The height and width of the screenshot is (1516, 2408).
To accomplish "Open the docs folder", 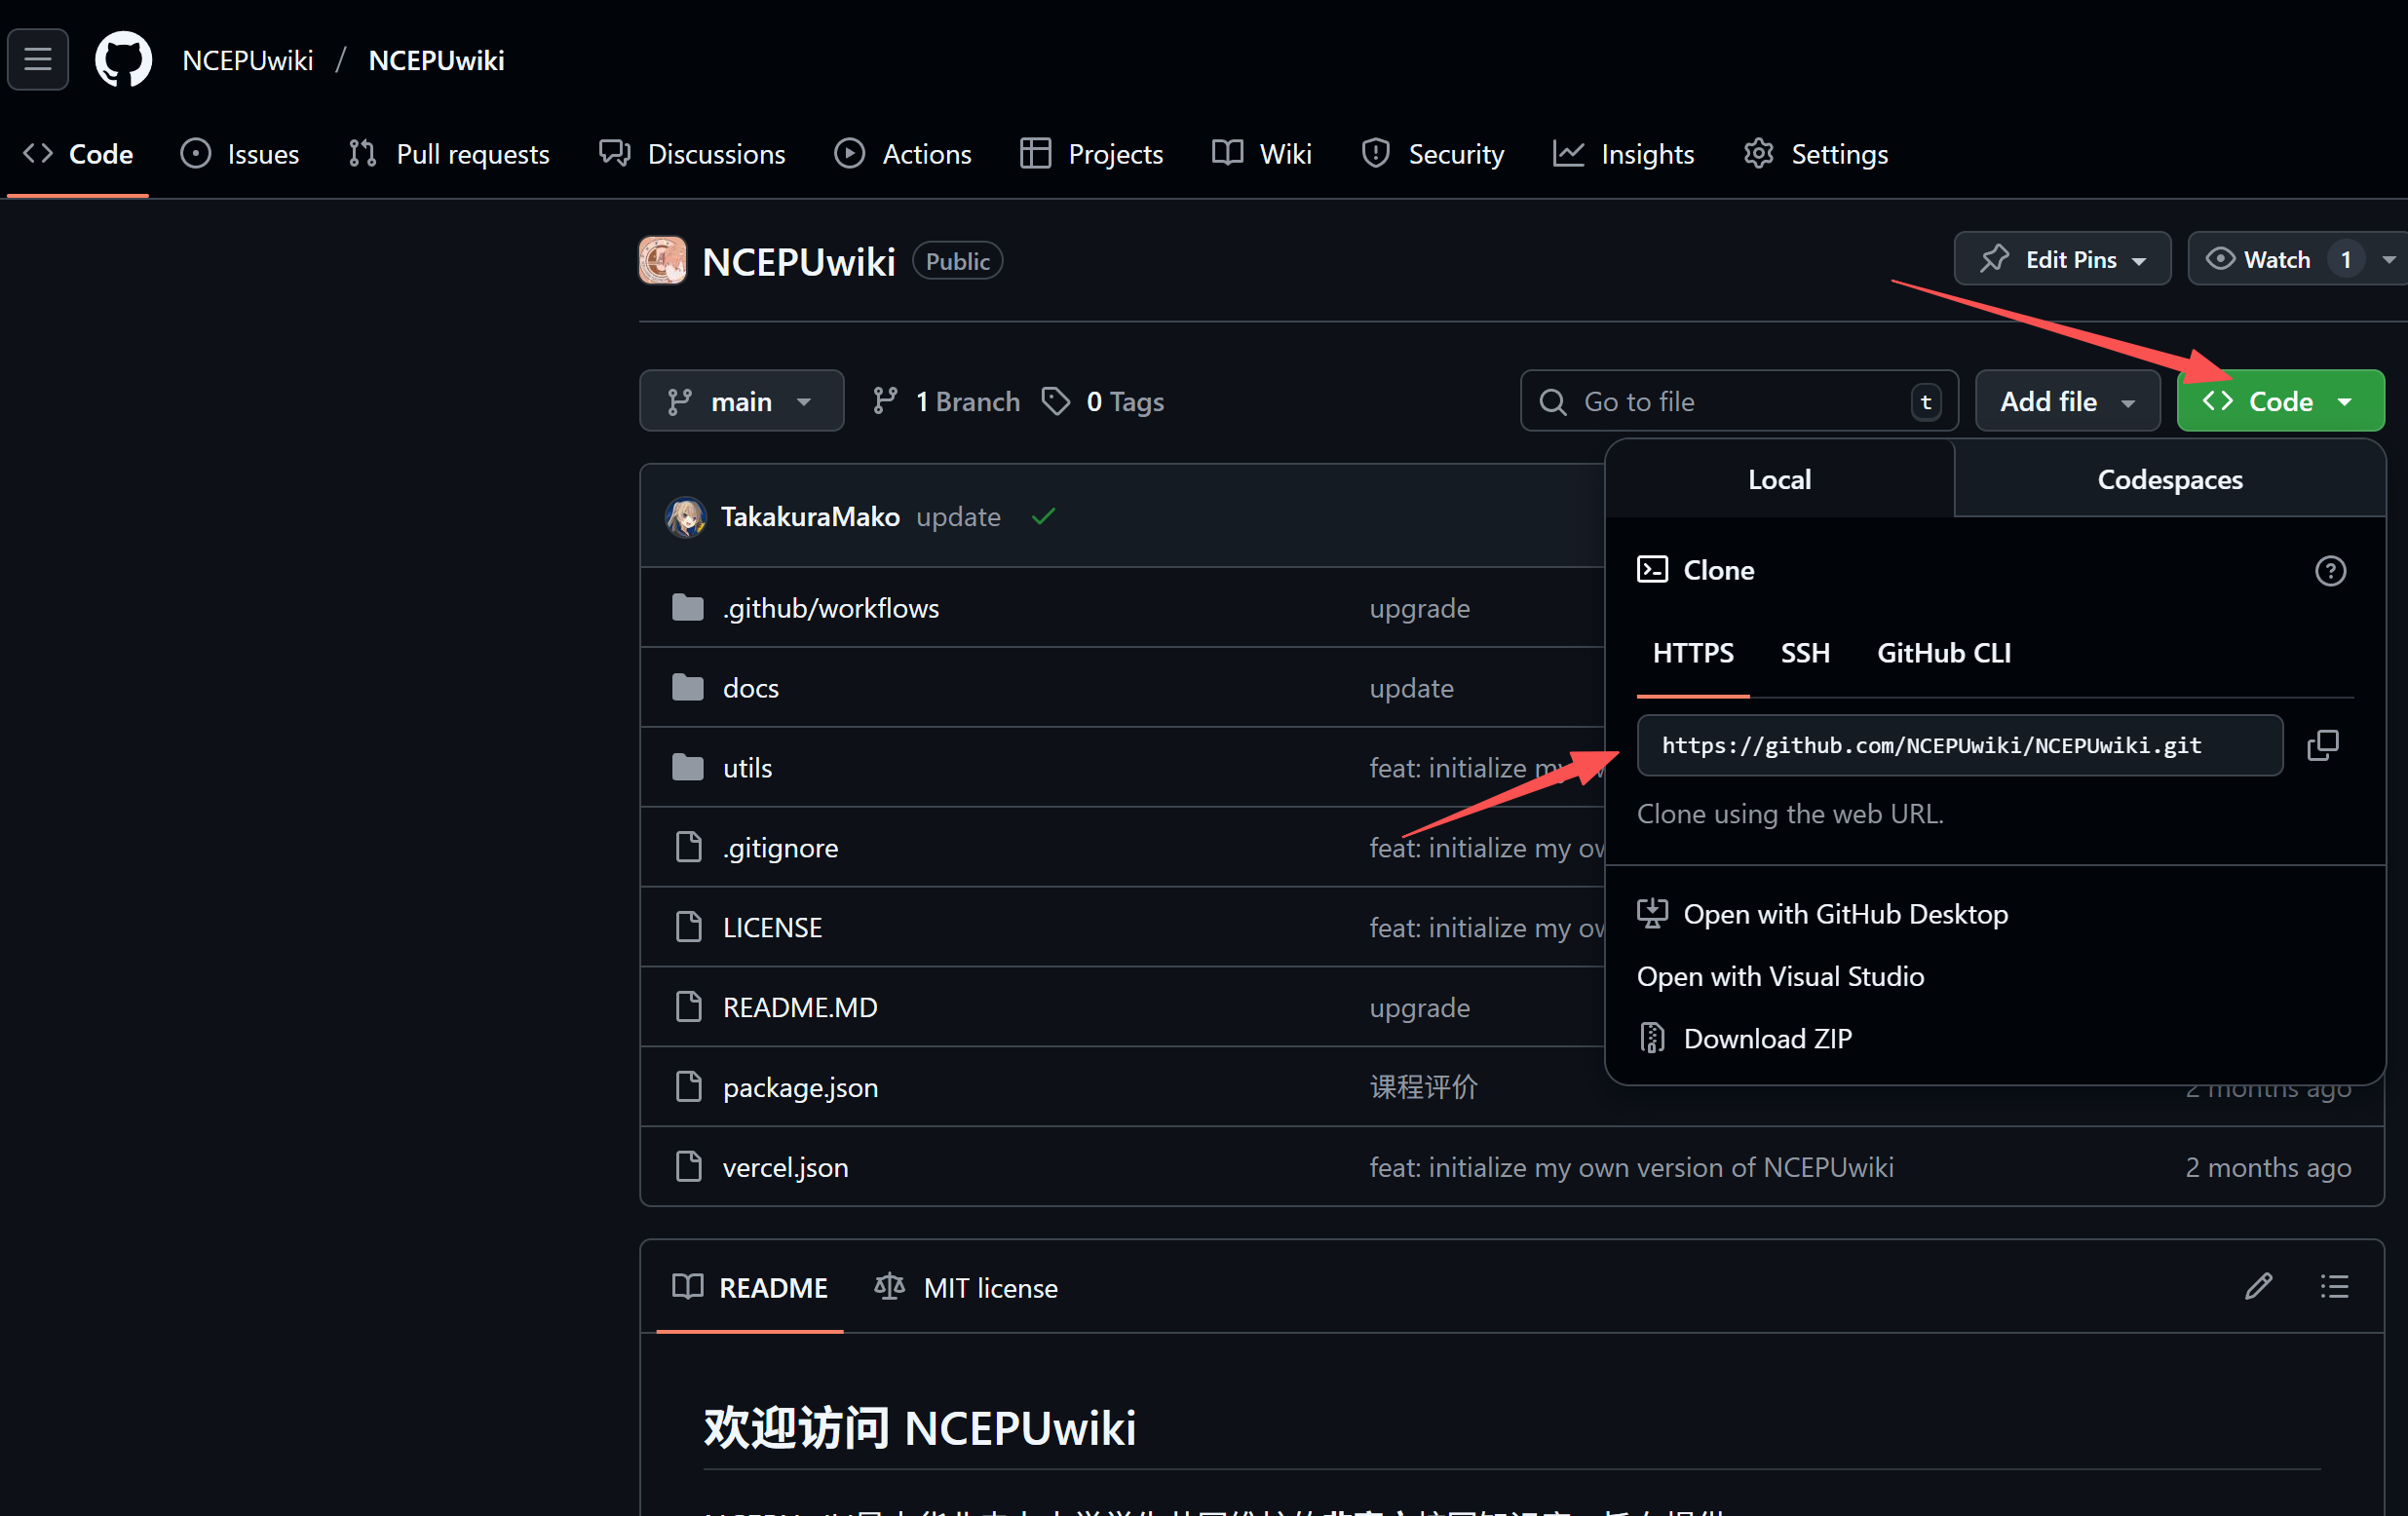I will tap(750, 688).
